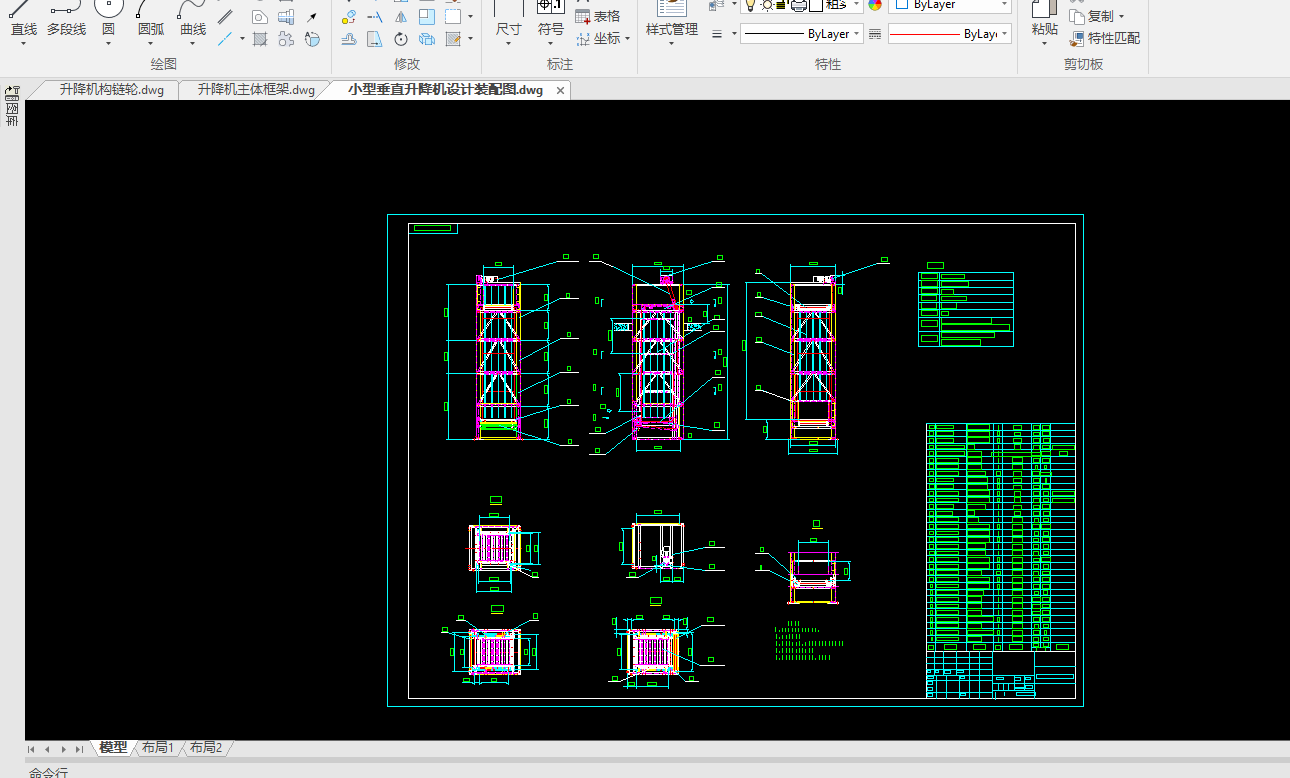1290x778 pixels.
Task: Click the mirror icon in 修改 panel
Action: coord(401,17)
